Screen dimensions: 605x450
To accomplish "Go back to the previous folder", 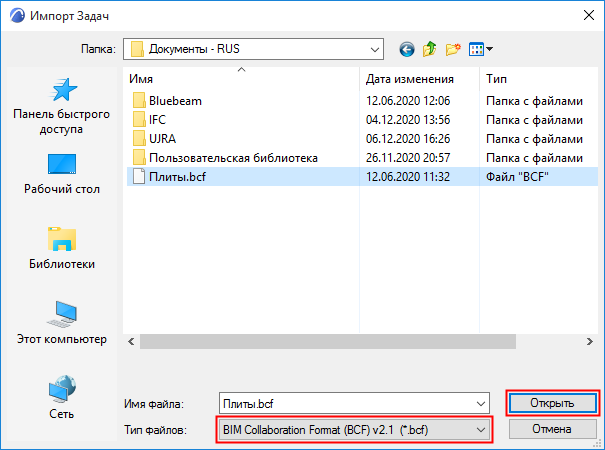I will click(407, 49).
